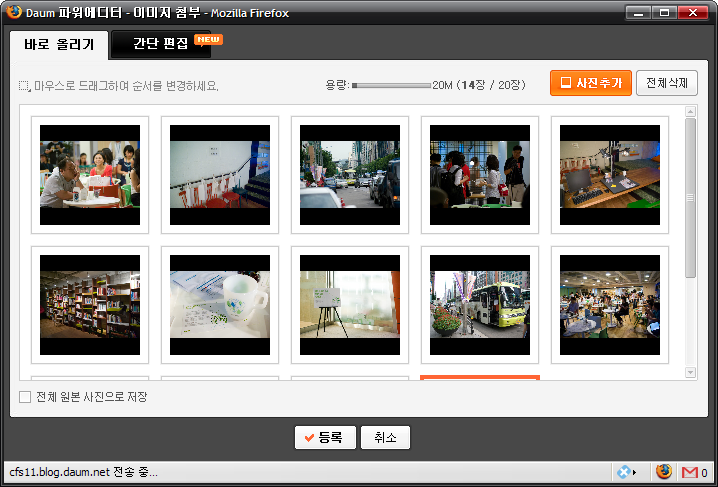
Task: Click the status text cfs11.blog.daum.net 전송 중
Action: (83, 472)
